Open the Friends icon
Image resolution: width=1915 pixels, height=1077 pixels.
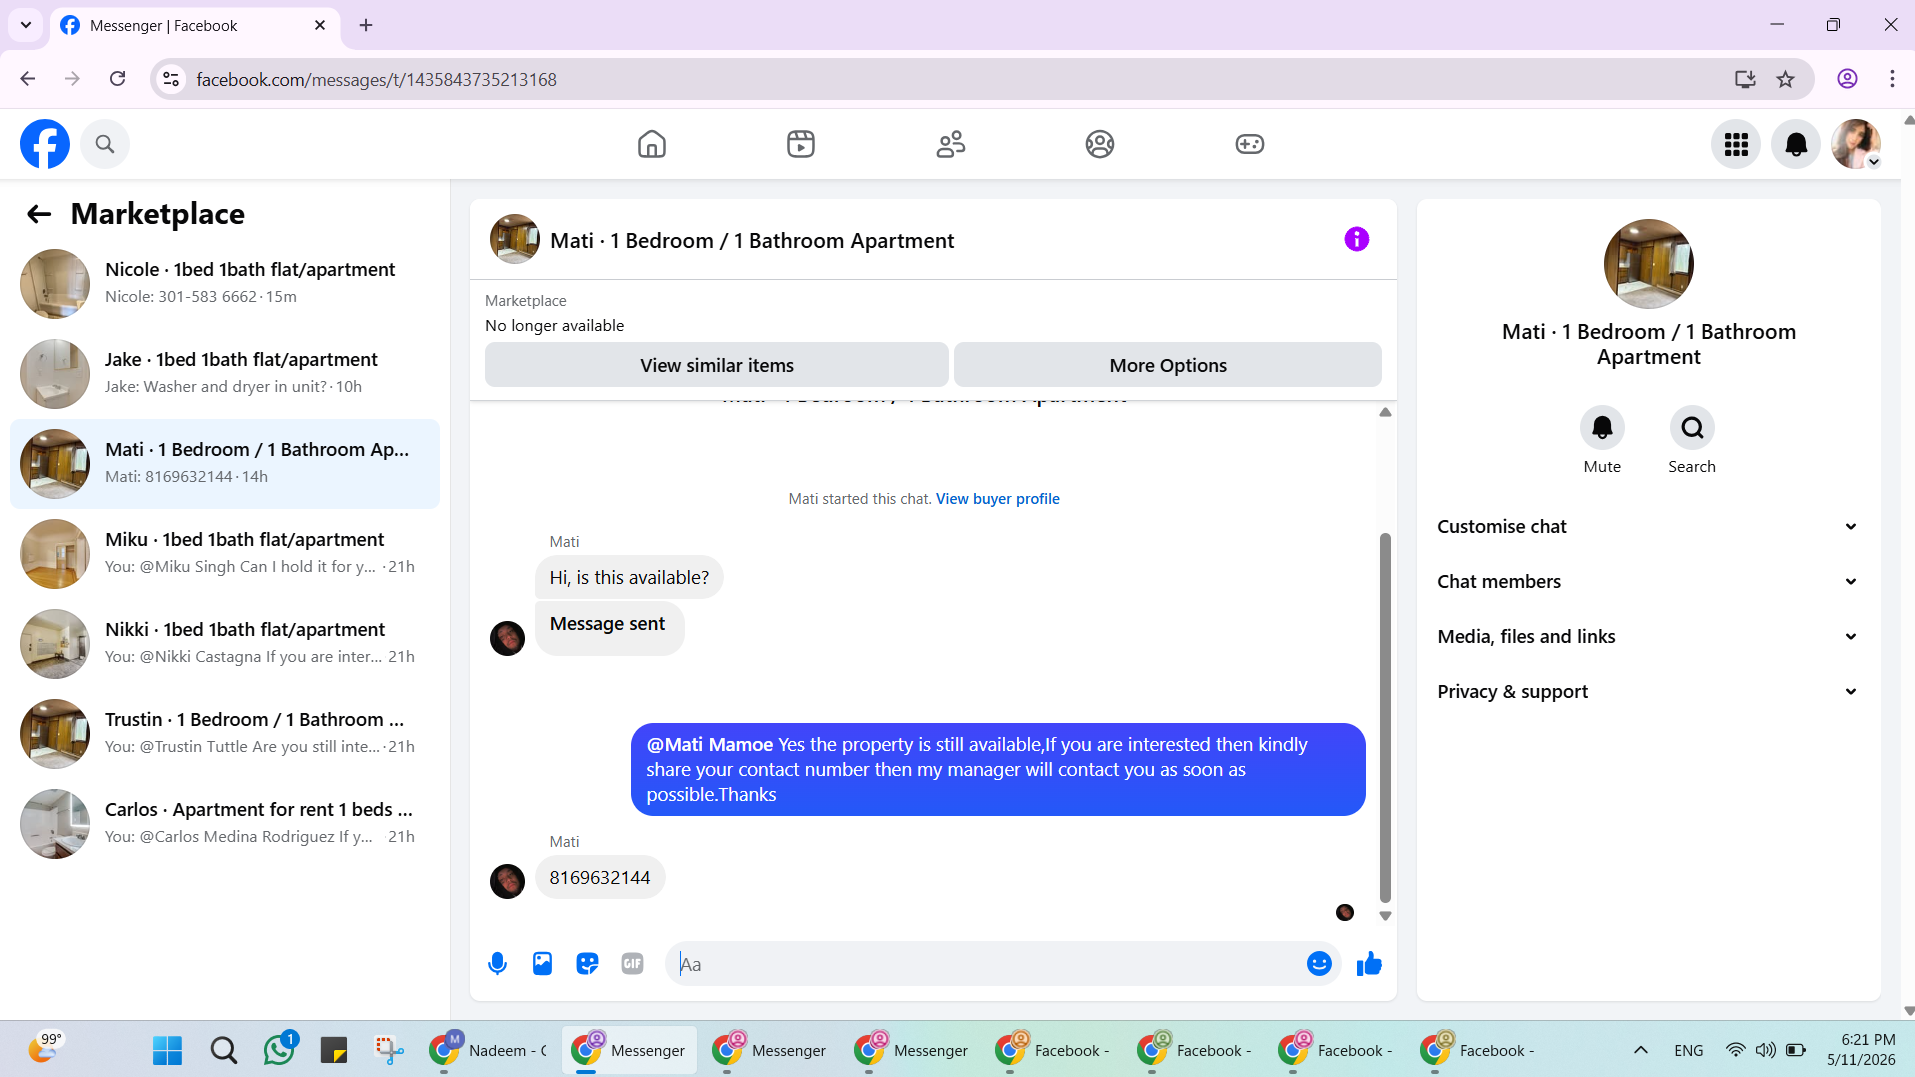click(950, 144)
